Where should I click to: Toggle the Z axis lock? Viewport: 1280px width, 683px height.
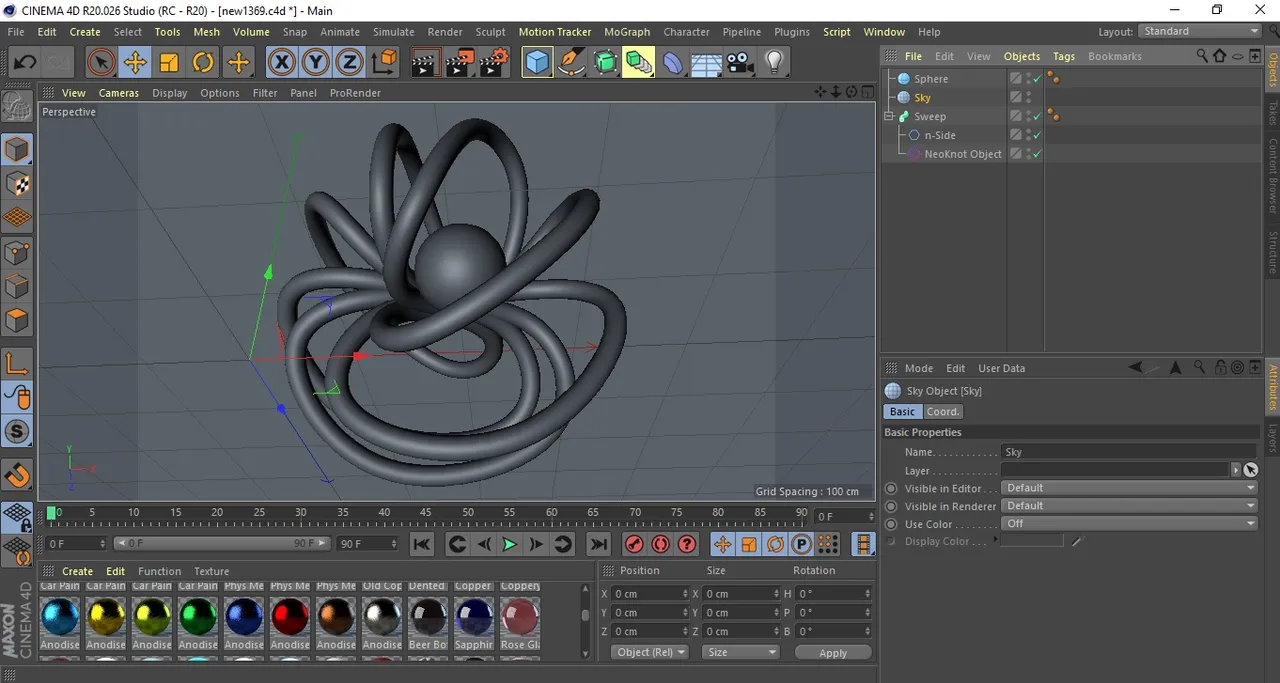[349, 63]
